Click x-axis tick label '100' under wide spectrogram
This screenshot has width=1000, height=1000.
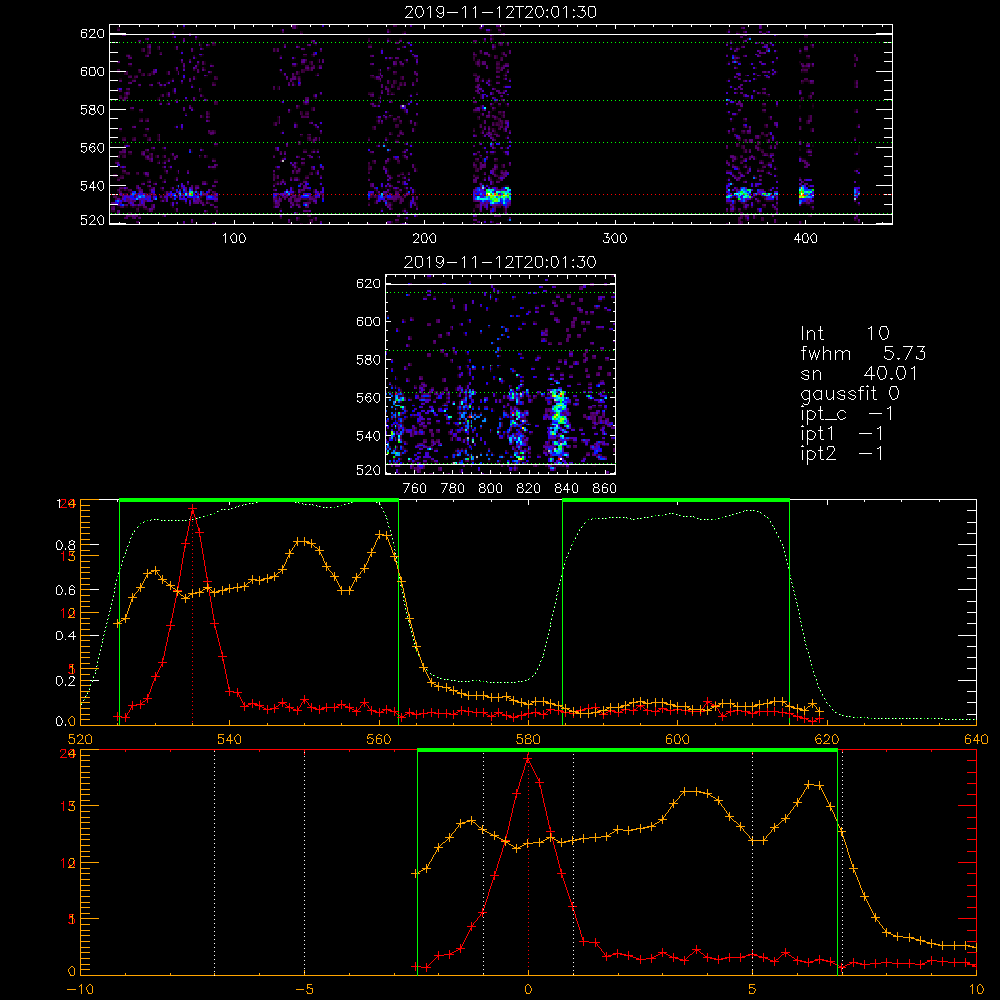point(234,239)
